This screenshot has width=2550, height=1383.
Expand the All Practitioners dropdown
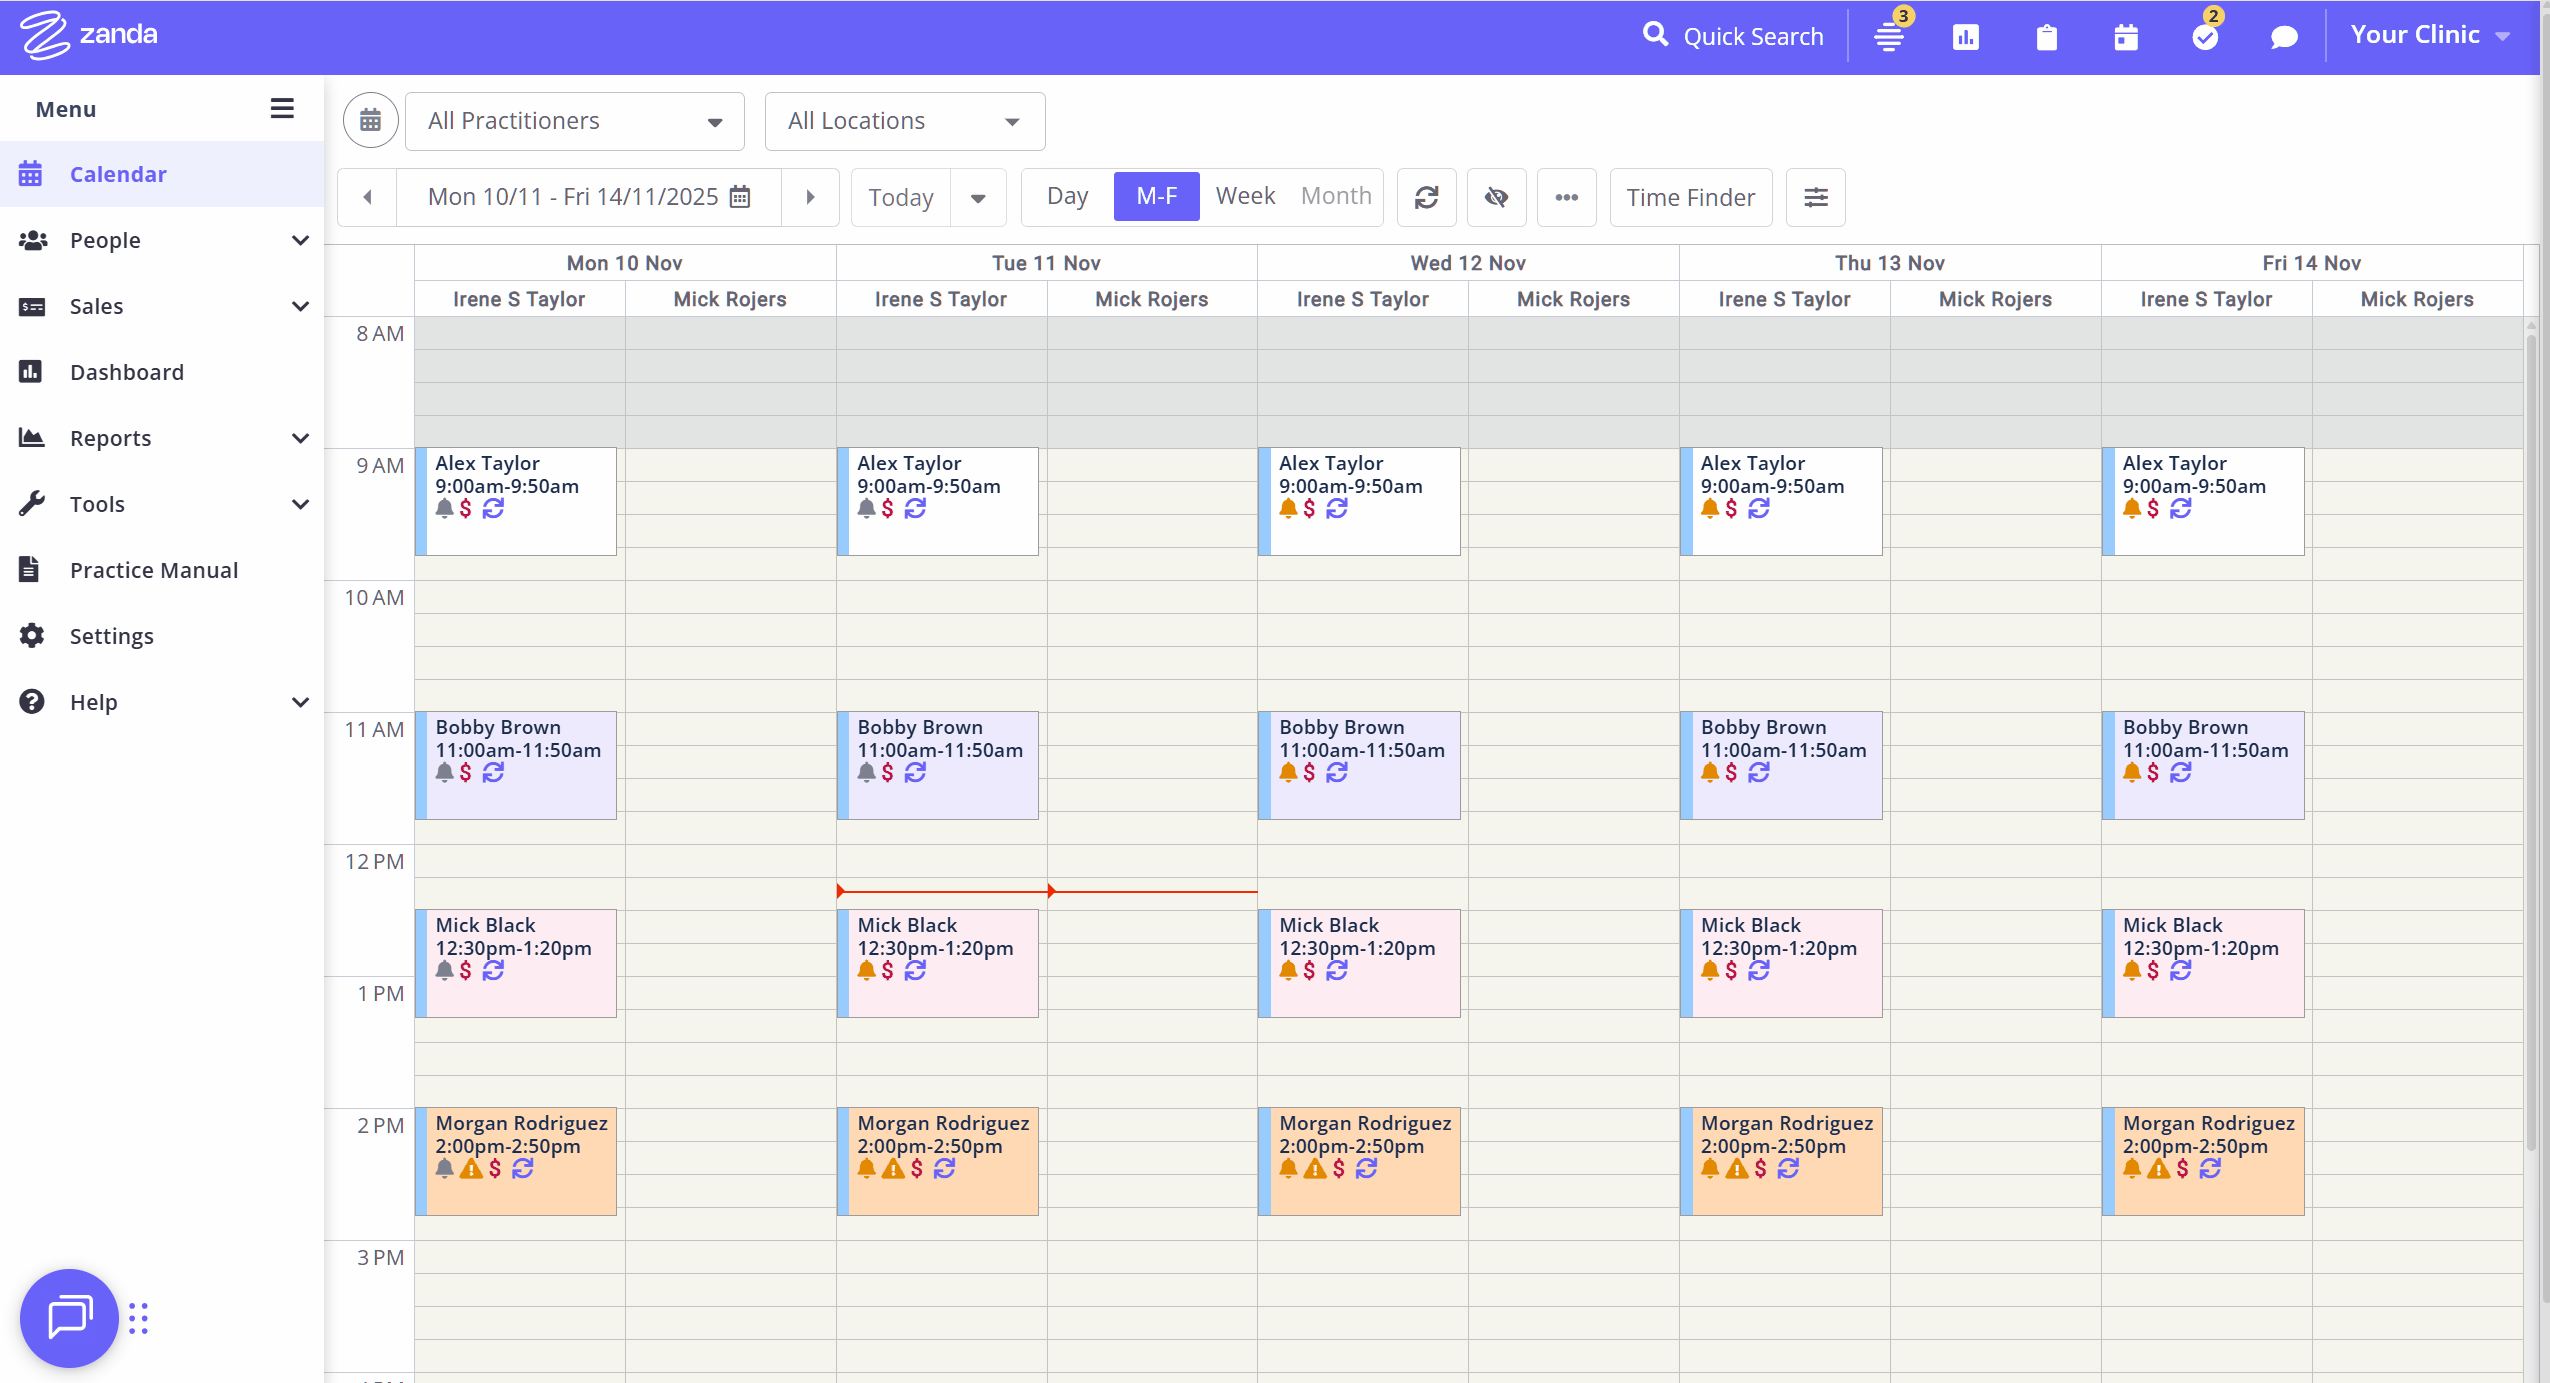(x=574, y=120)
